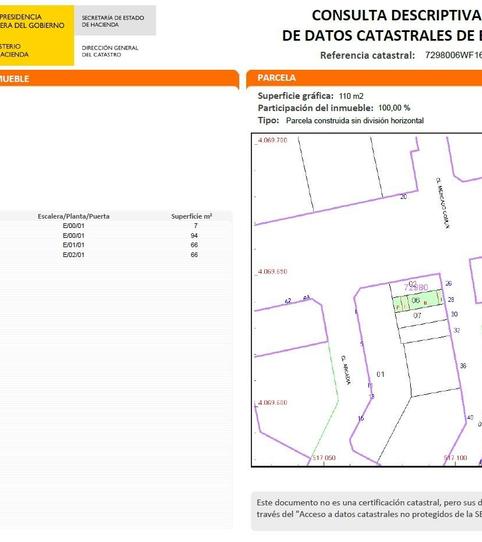This screenshot has height=542, width=482.
Task: Click the green highlighted parcel 06 on the map
Action: click(418, 301)
